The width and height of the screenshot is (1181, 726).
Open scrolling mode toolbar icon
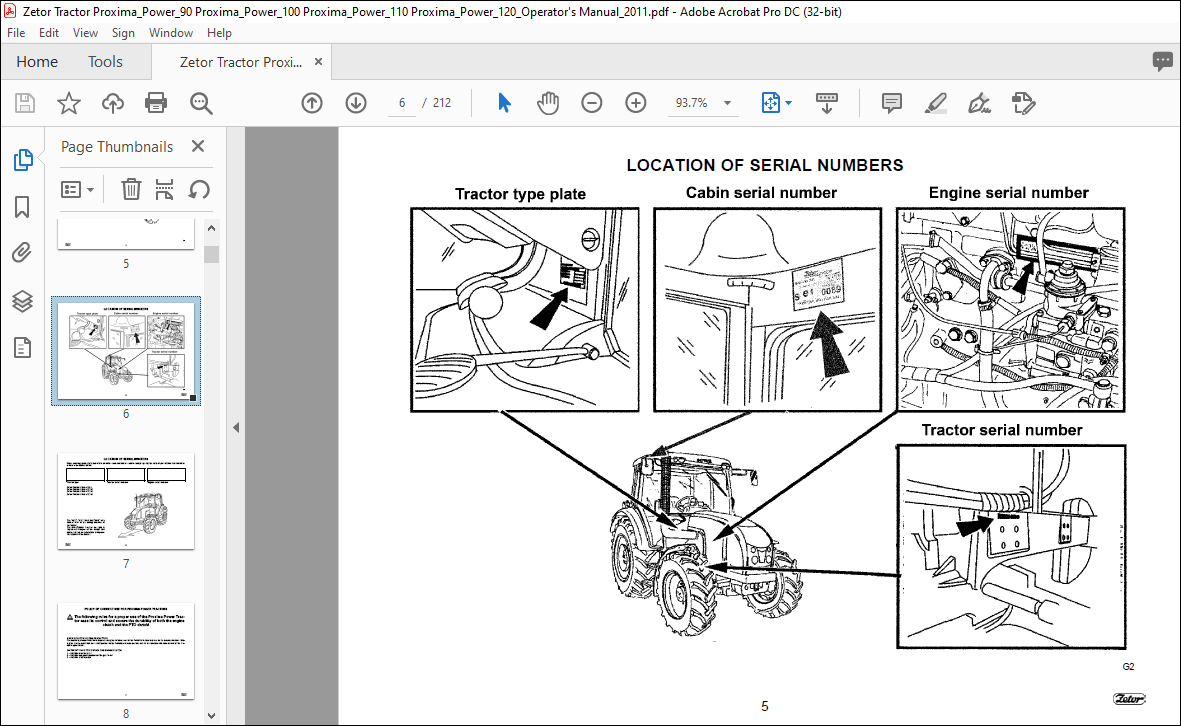click(x=827, y=103)
